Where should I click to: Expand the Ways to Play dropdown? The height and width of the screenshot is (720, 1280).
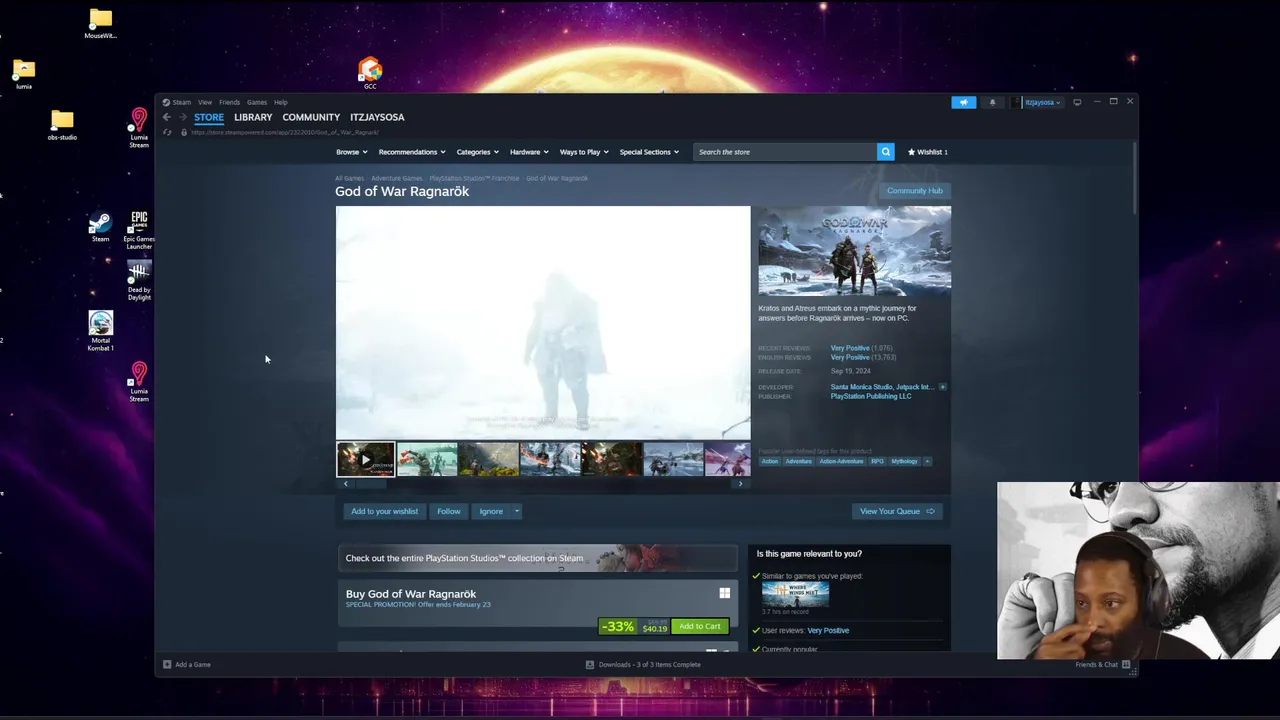[584, 152]
